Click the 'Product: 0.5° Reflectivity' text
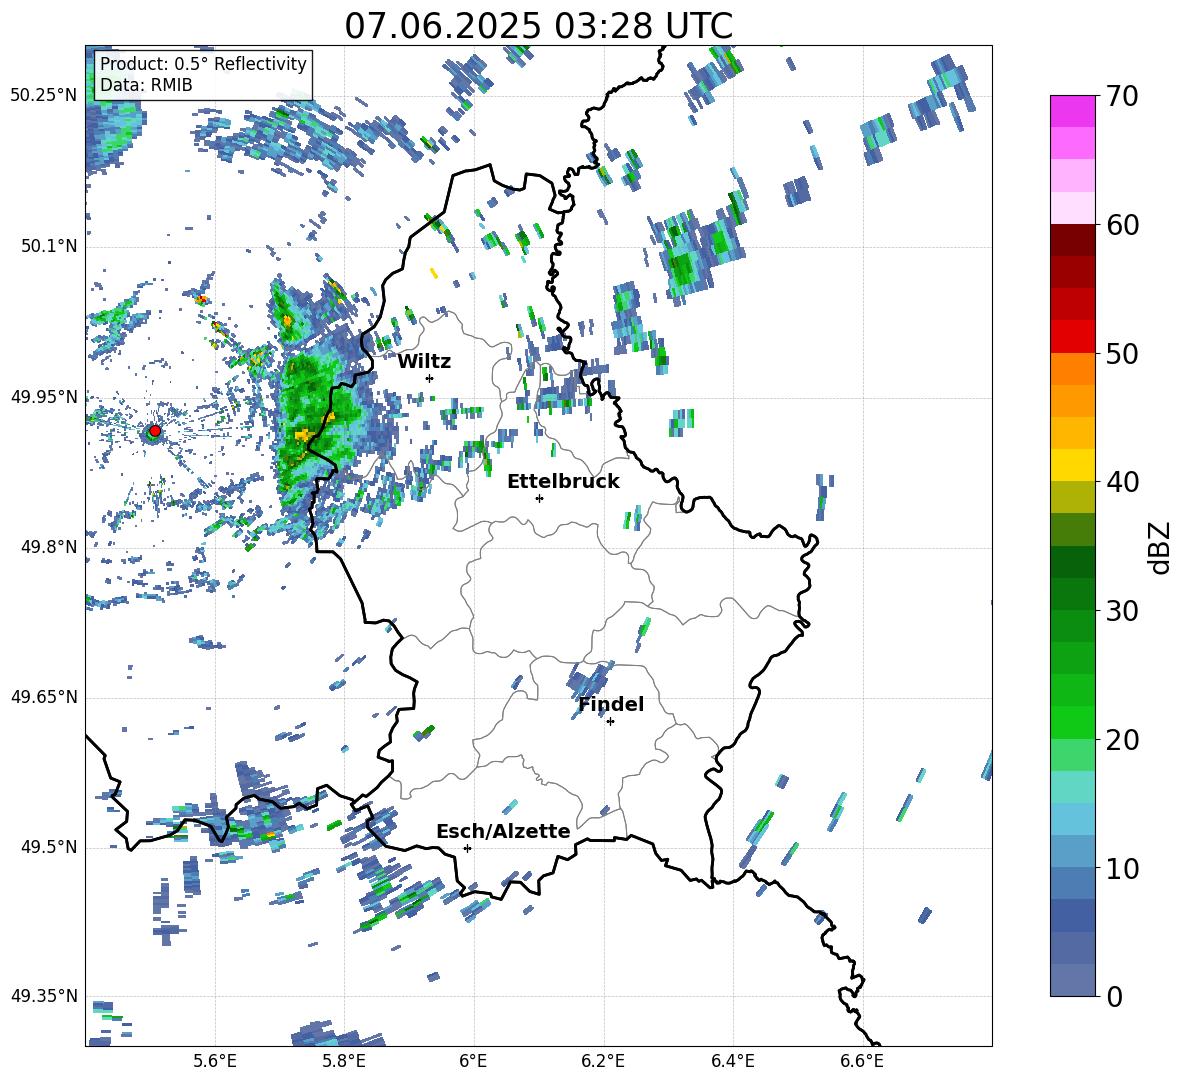The width and height of the screenshot is (1184, 1081). [x=203, y=63]
